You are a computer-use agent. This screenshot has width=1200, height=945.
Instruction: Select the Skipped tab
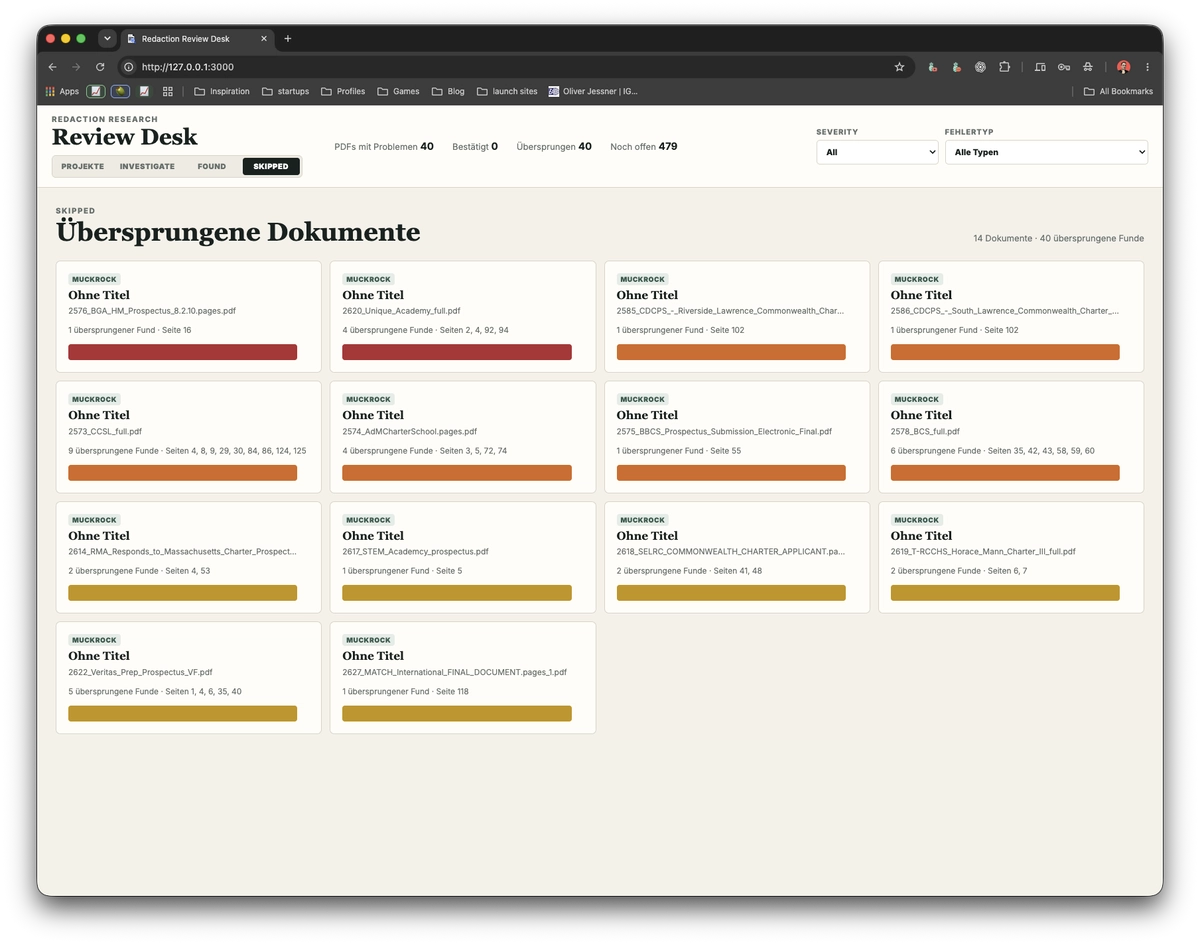click(x=271, y=167)
